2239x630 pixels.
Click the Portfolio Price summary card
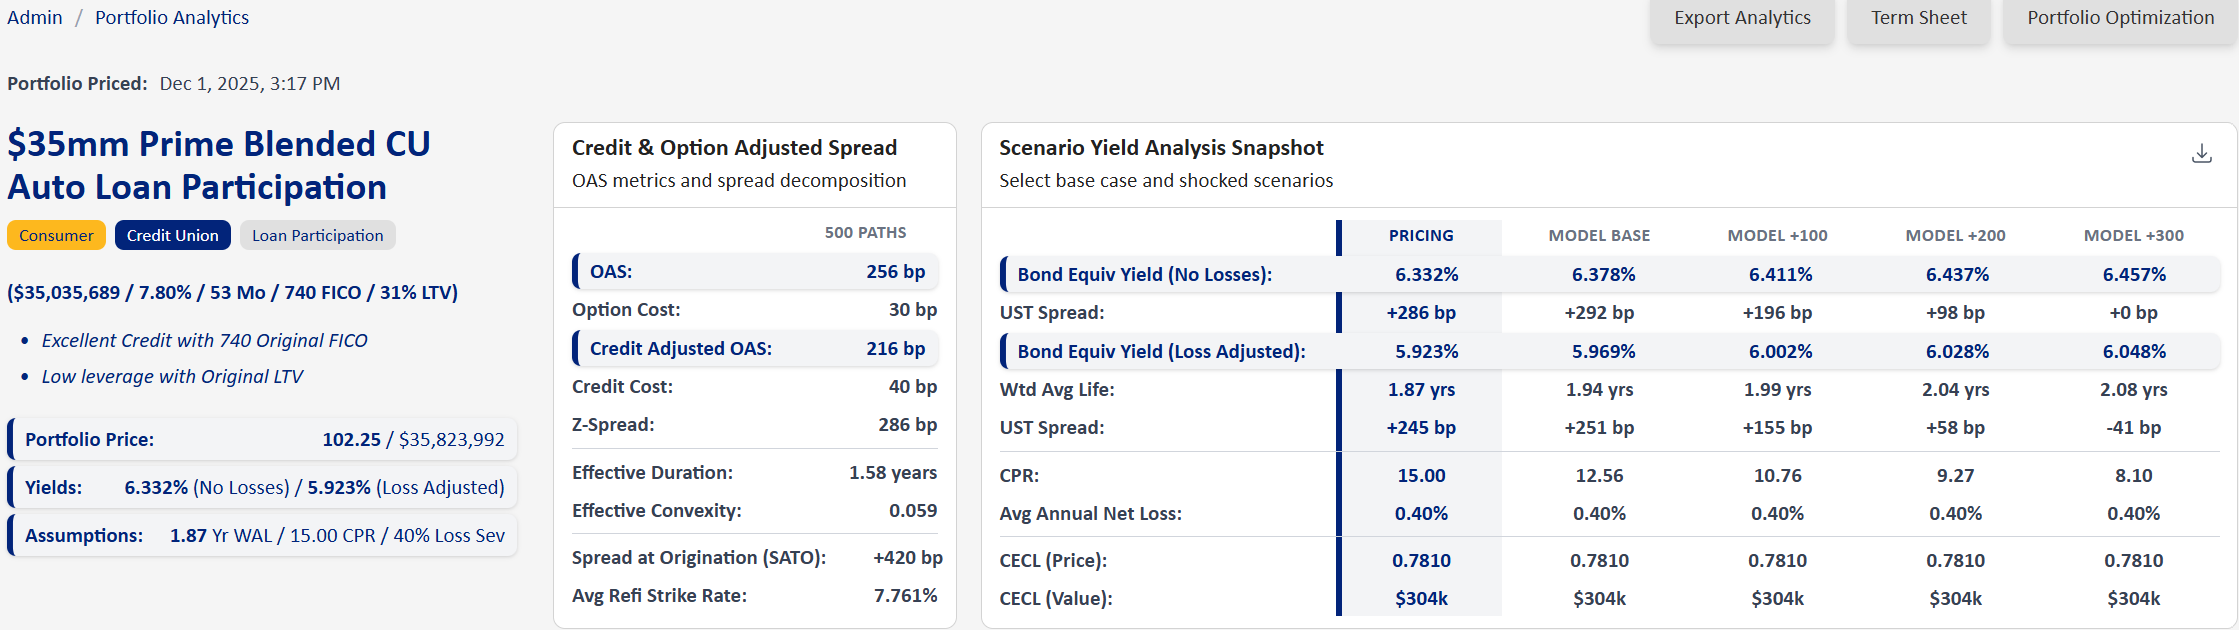(262, 439)
